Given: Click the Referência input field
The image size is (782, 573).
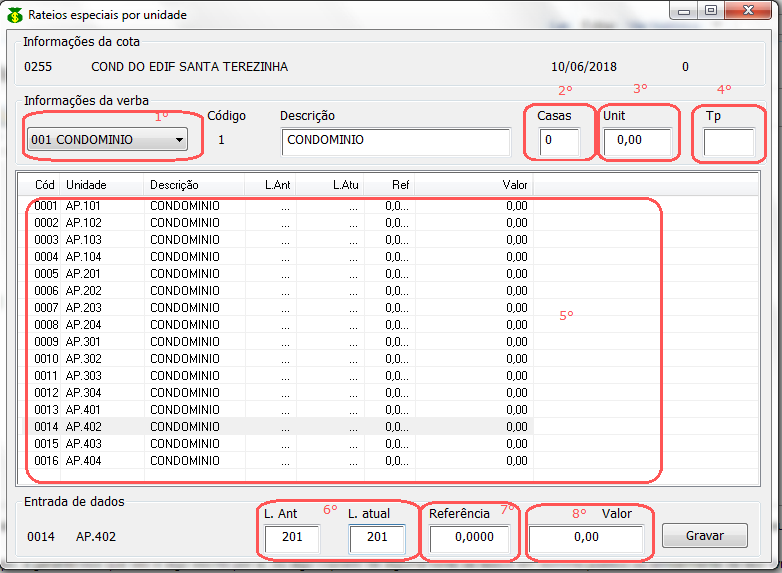Looking at the screenshot, I should [x=469, y=539].
